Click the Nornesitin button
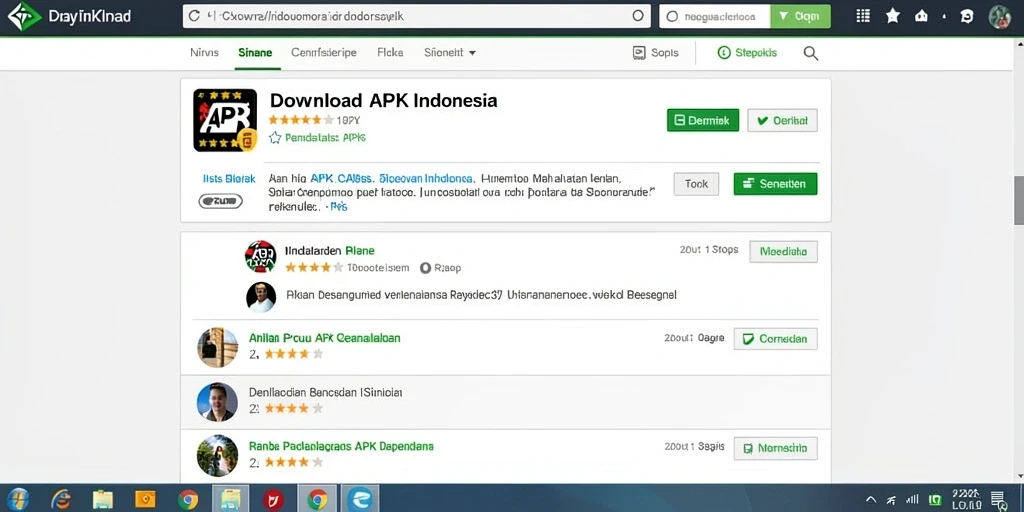The width and height of the screenshot is (1024, 512). coord(775,449)
